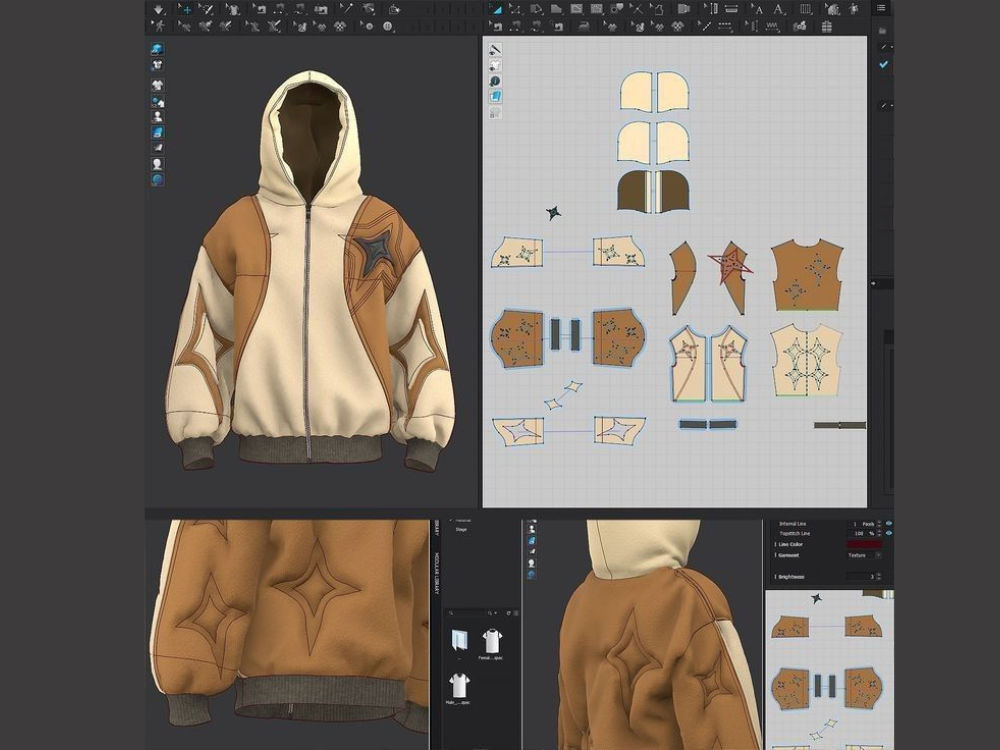Hide the Topstitch Line with its eye icon

[x=889, y=533]
